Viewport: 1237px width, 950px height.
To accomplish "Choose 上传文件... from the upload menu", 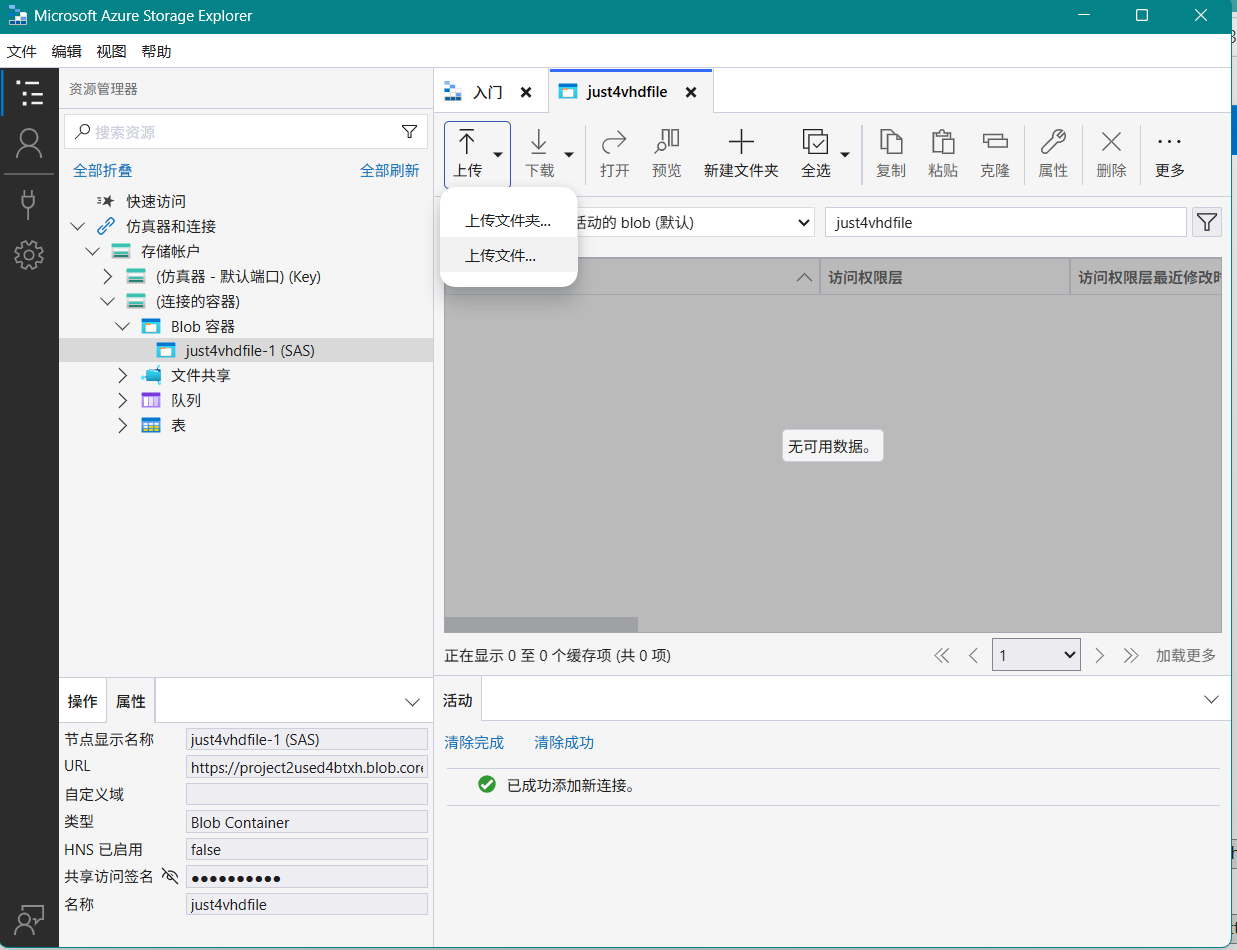I will (x=501, y=255).
